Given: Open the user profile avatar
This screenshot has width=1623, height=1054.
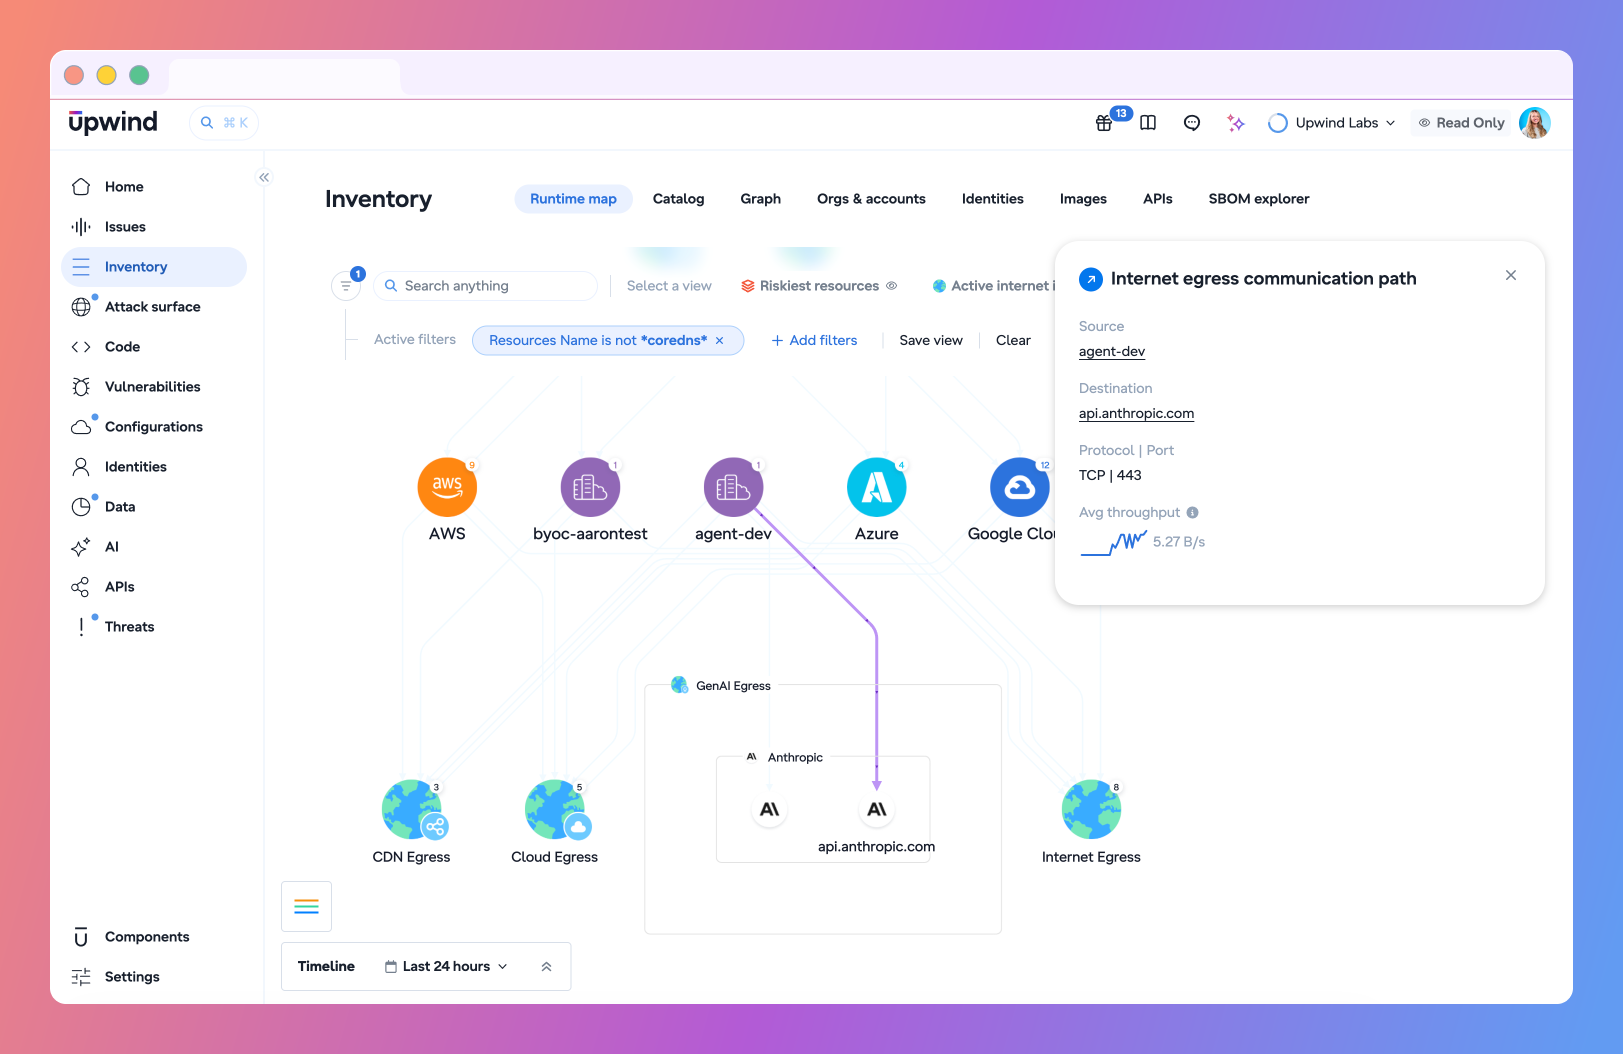Looking at the screenshot, I should coord(1534,123).
